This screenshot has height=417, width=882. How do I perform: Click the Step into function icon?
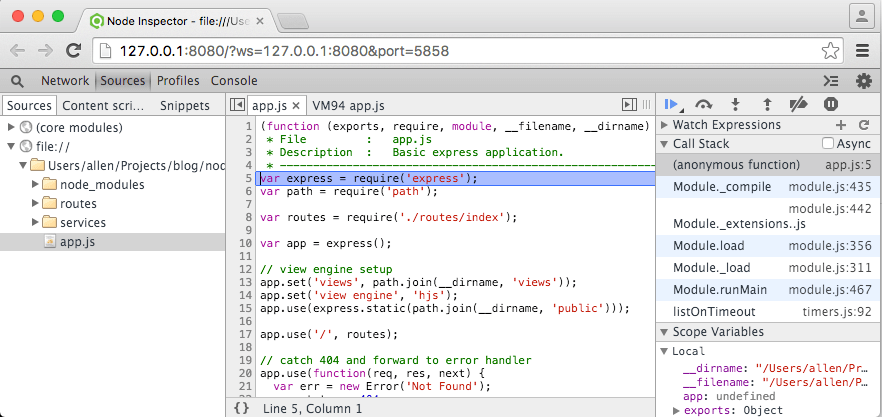(x=736, y=104)
